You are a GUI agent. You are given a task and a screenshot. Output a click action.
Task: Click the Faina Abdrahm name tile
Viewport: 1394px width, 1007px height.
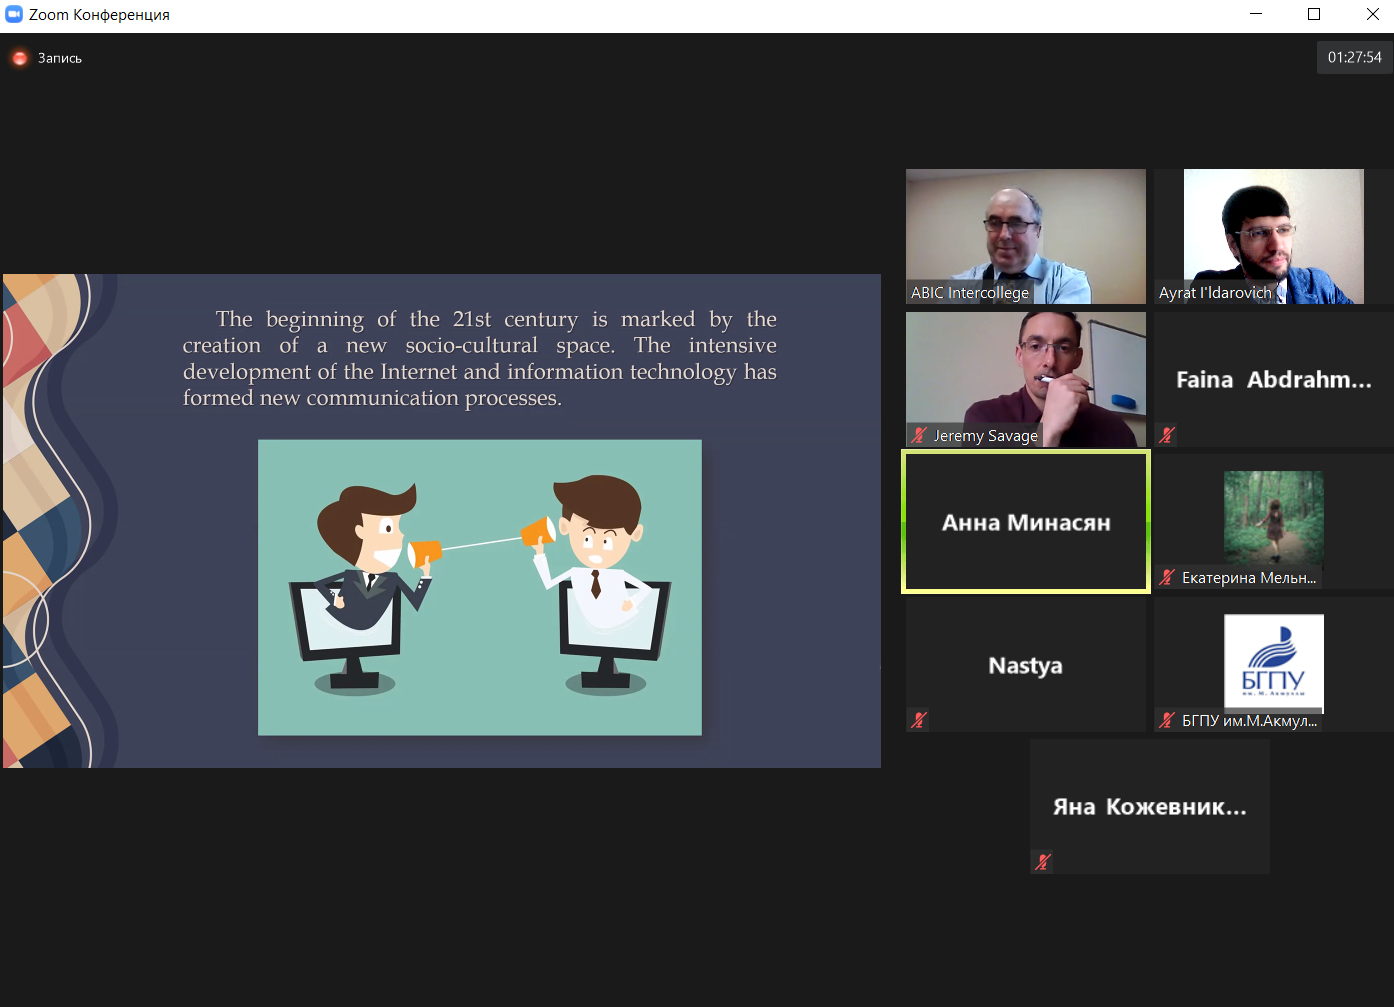(x=1273, y=380)
